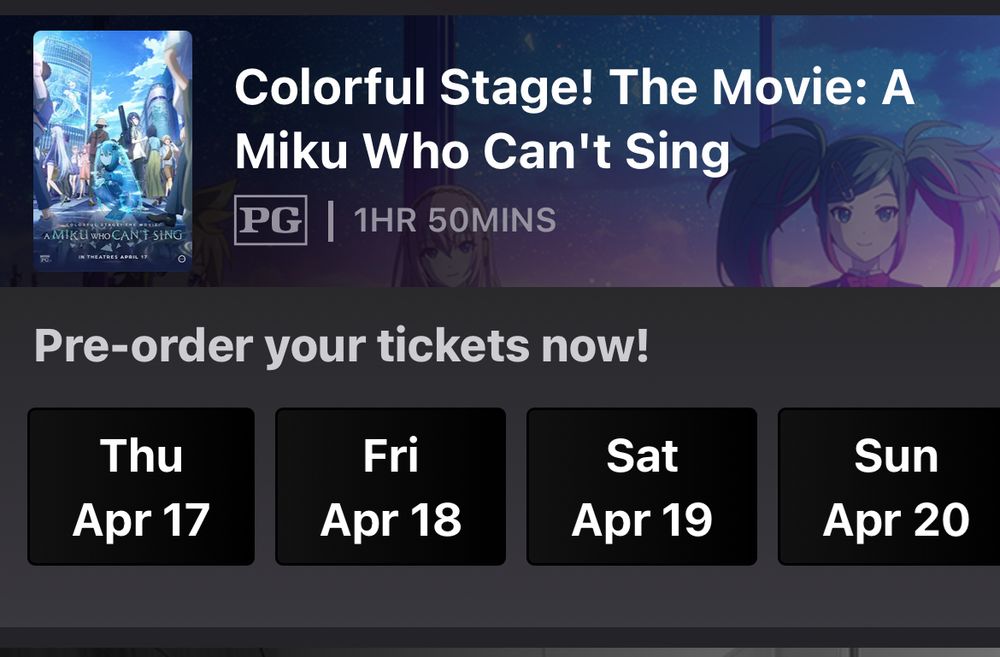Screen dimensions: 1000x657
Task: Pick Sat Apr 19 date tile
Action: point(641,486)
